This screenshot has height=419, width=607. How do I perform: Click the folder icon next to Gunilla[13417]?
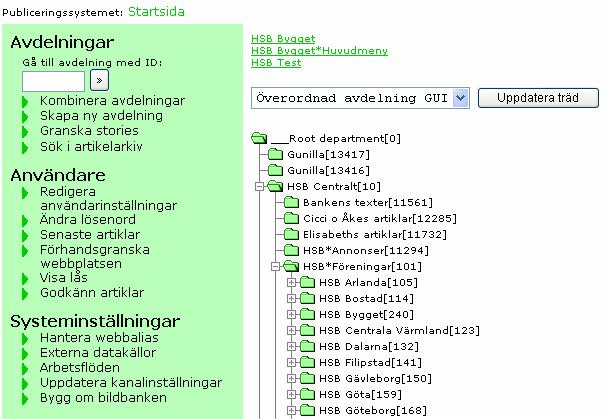(x=275, y=155)
